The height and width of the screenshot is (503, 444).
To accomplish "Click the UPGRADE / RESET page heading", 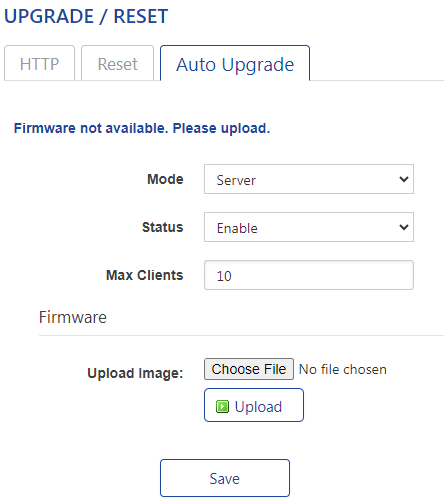I will point(86,16).
